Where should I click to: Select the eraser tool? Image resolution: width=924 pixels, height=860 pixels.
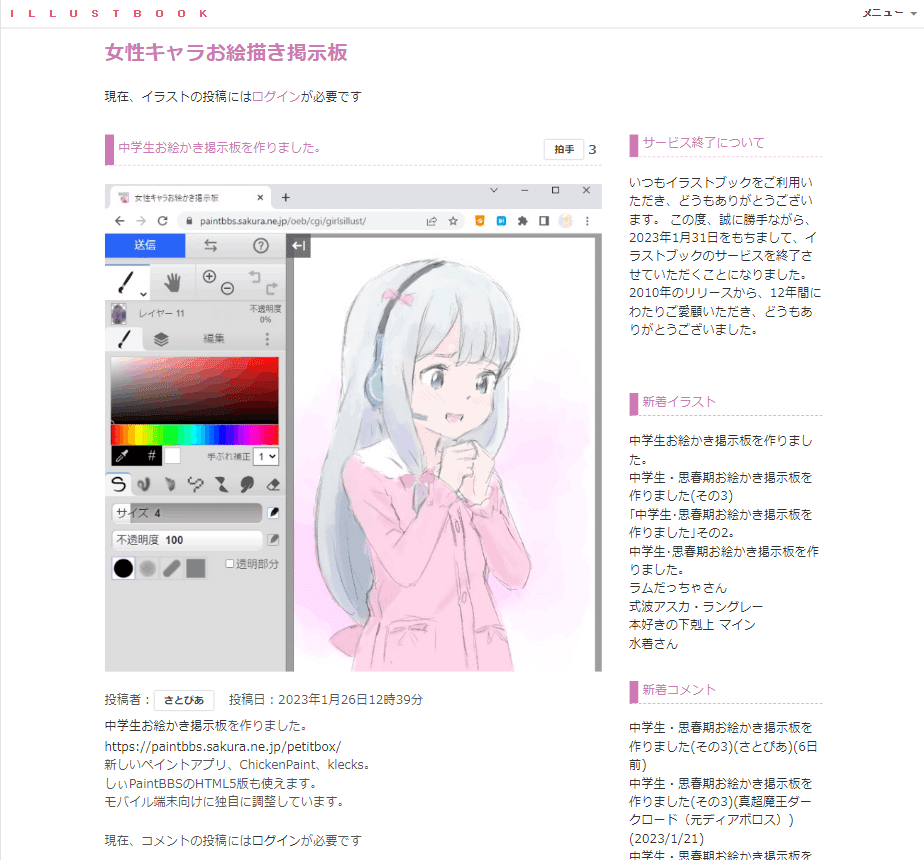(x=273, y=485)
